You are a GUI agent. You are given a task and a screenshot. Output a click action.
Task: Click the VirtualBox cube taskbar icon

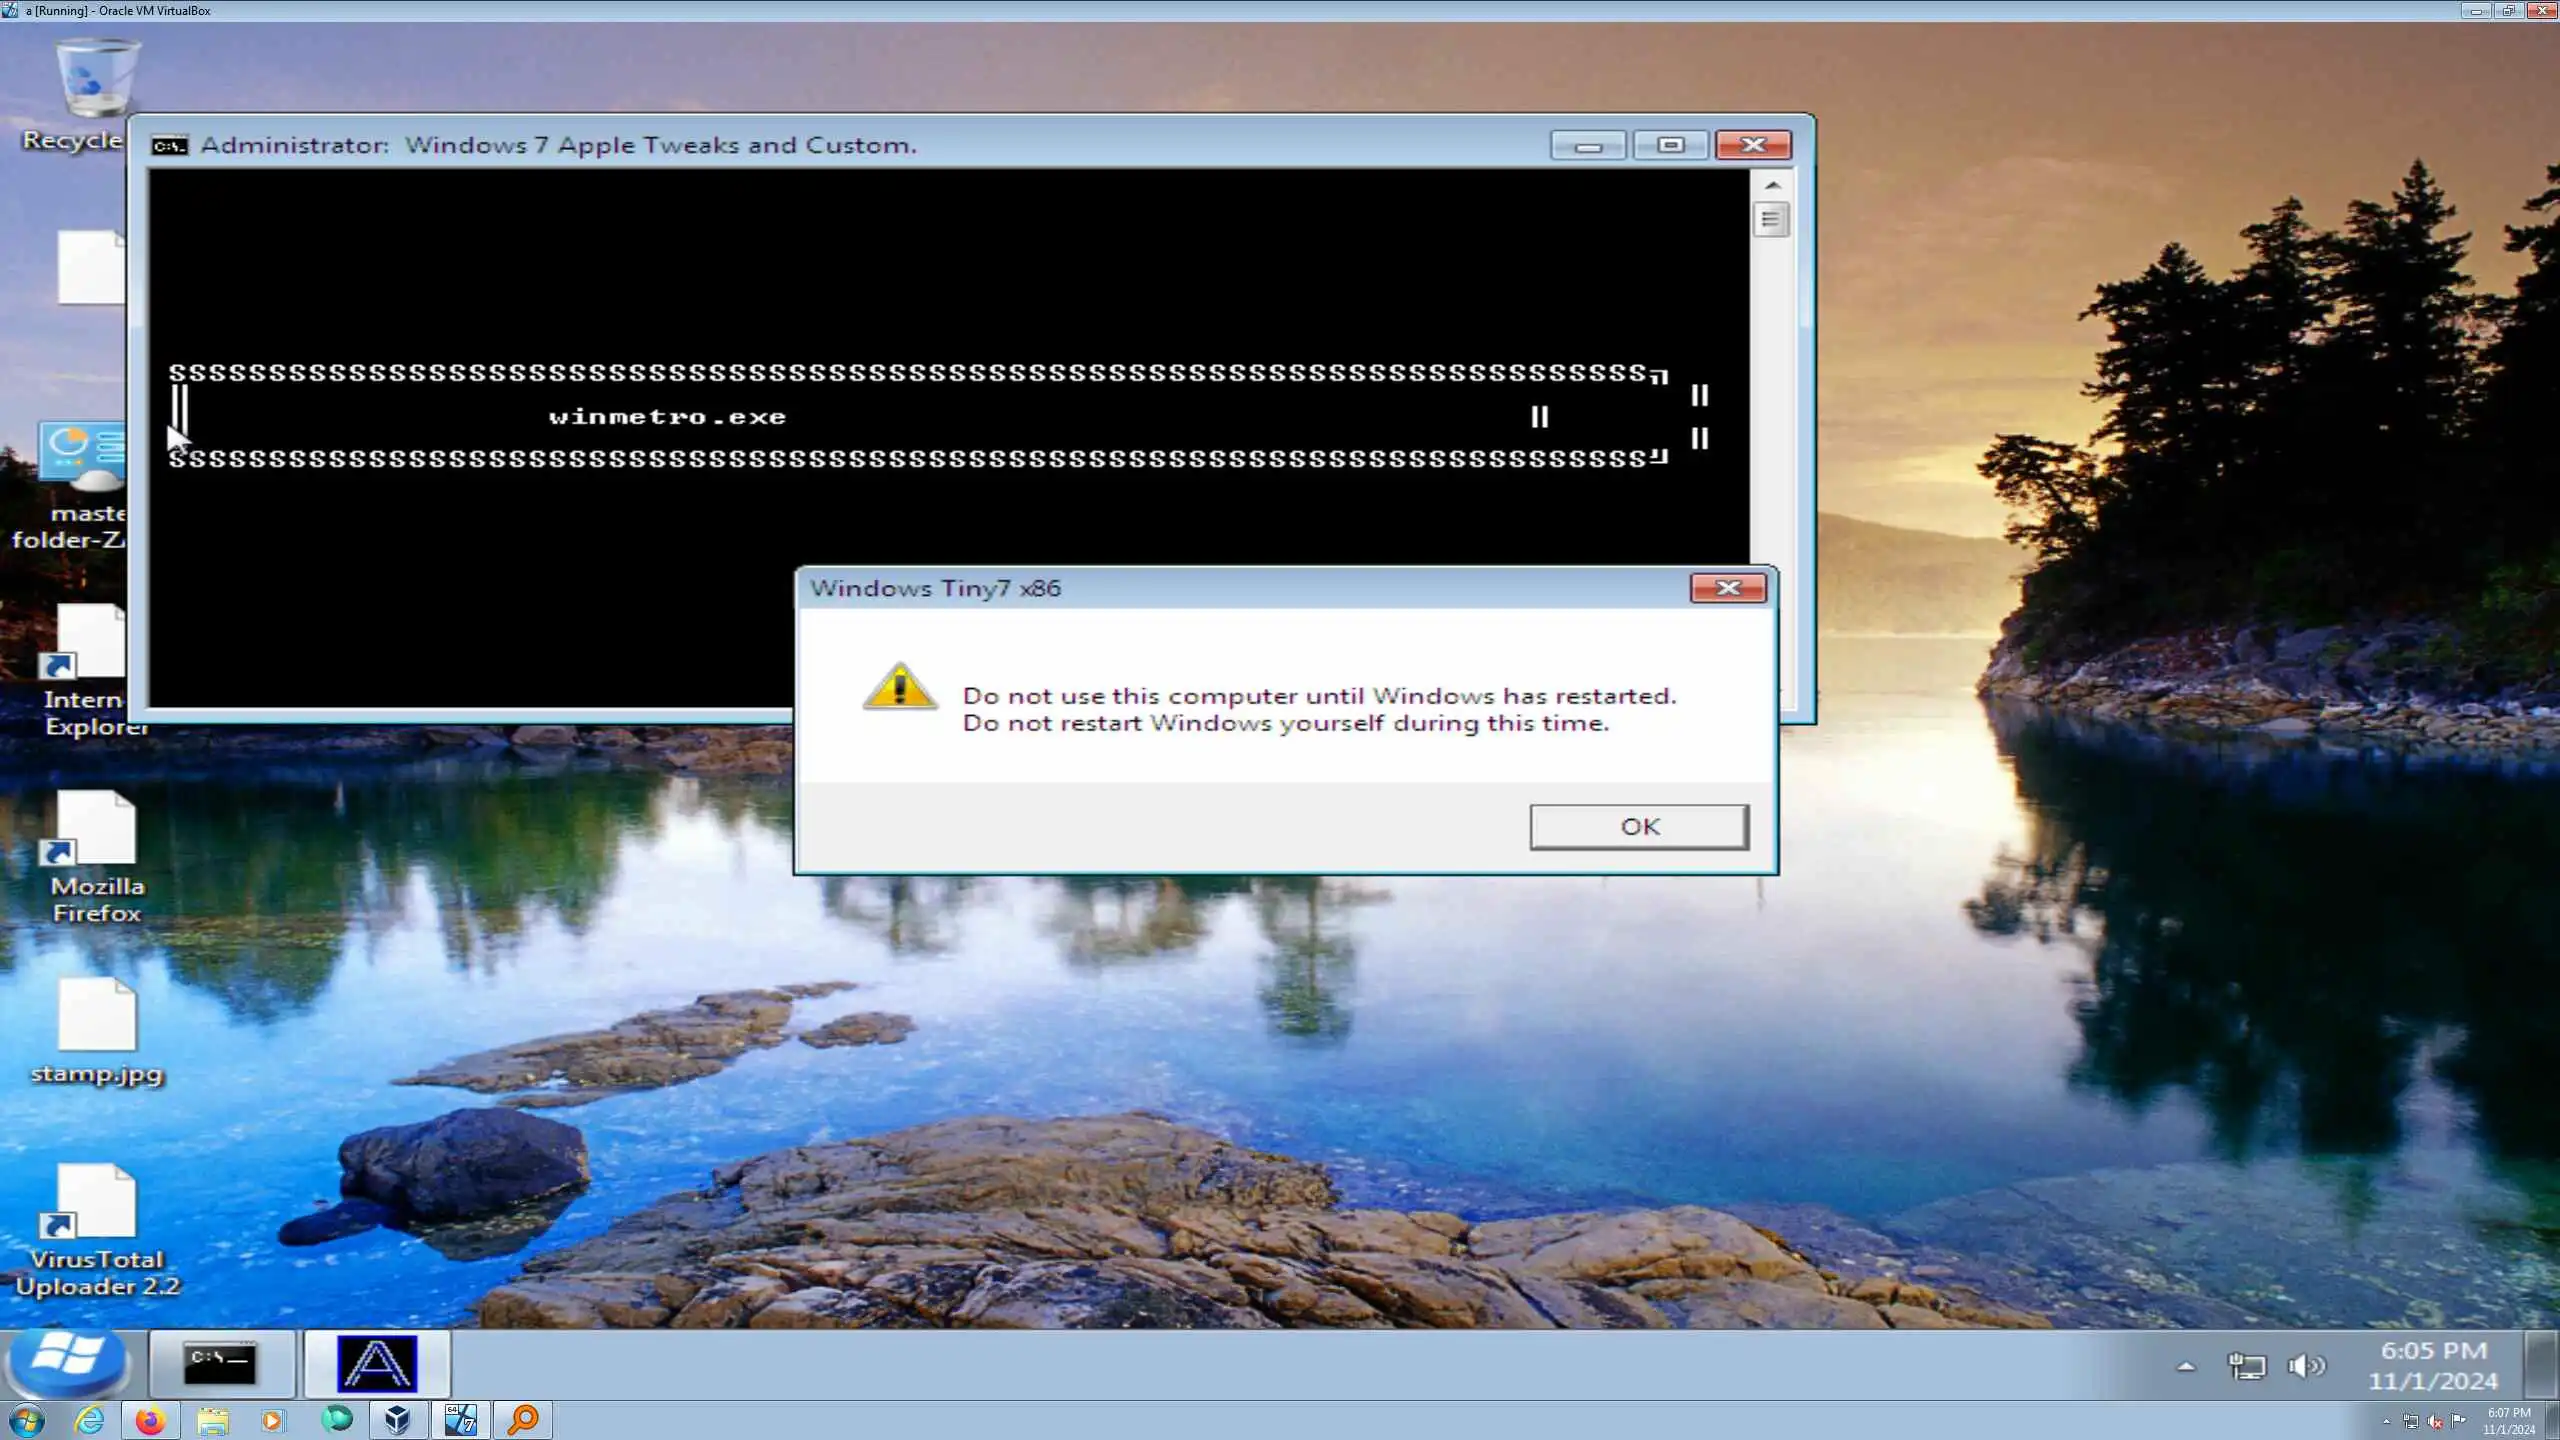tap(397, 1420)
